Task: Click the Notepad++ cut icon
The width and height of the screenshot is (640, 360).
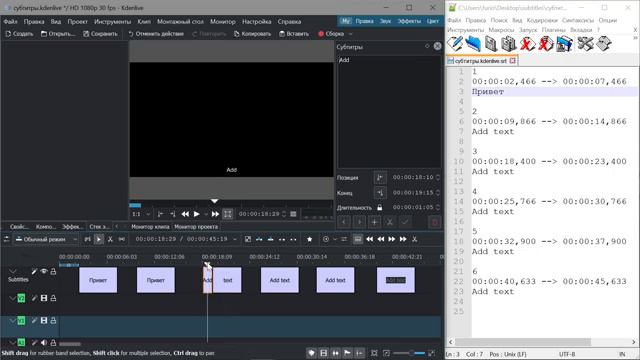Action: pos(585,44)
